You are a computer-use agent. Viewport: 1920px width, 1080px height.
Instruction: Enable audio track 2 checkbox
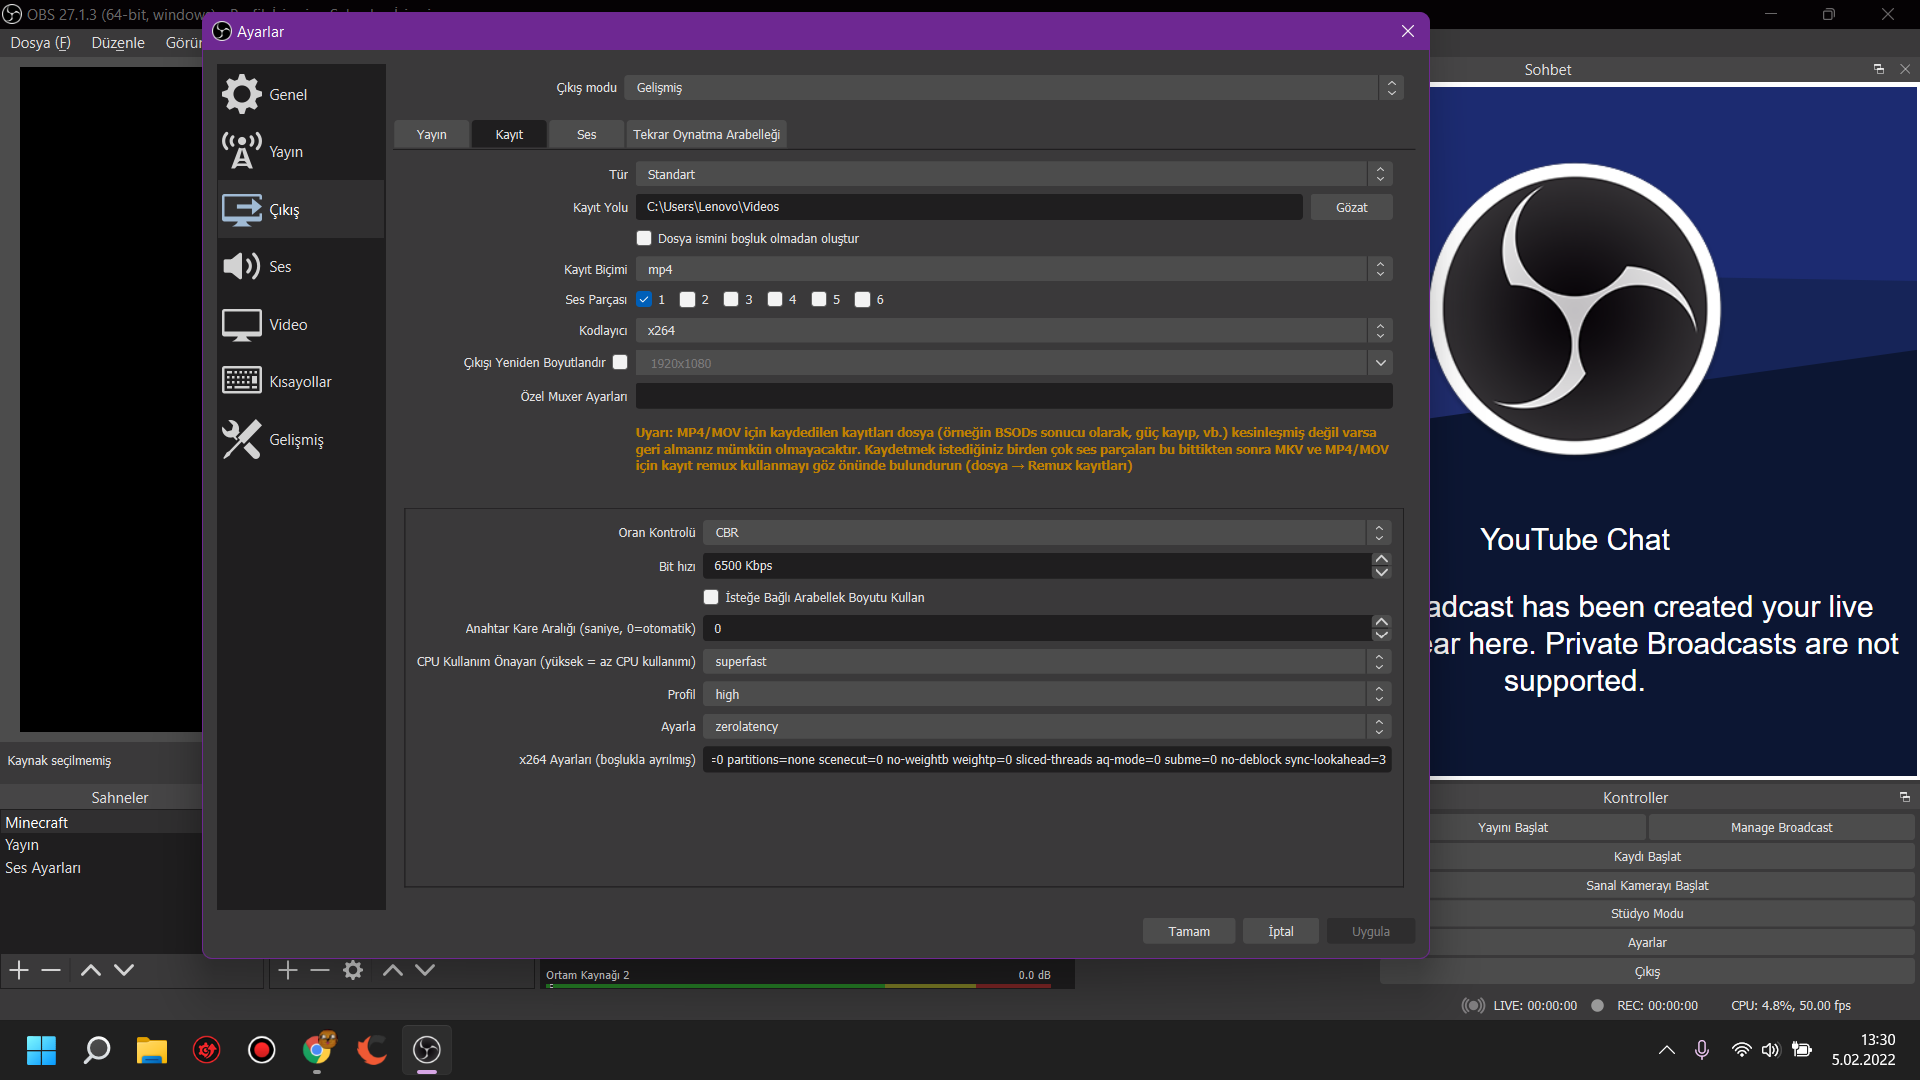(687, 299)
